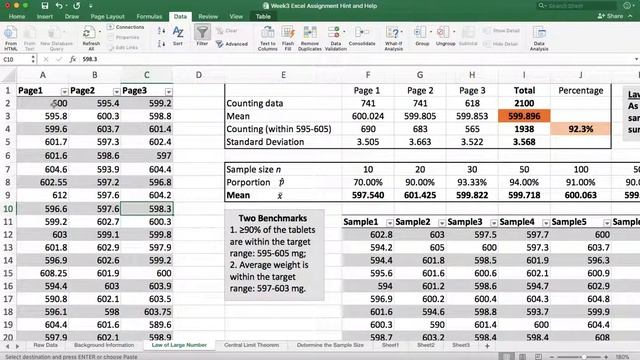Select column C header
The height and width of the screenshot is (360, 640).
pos(147,75)
